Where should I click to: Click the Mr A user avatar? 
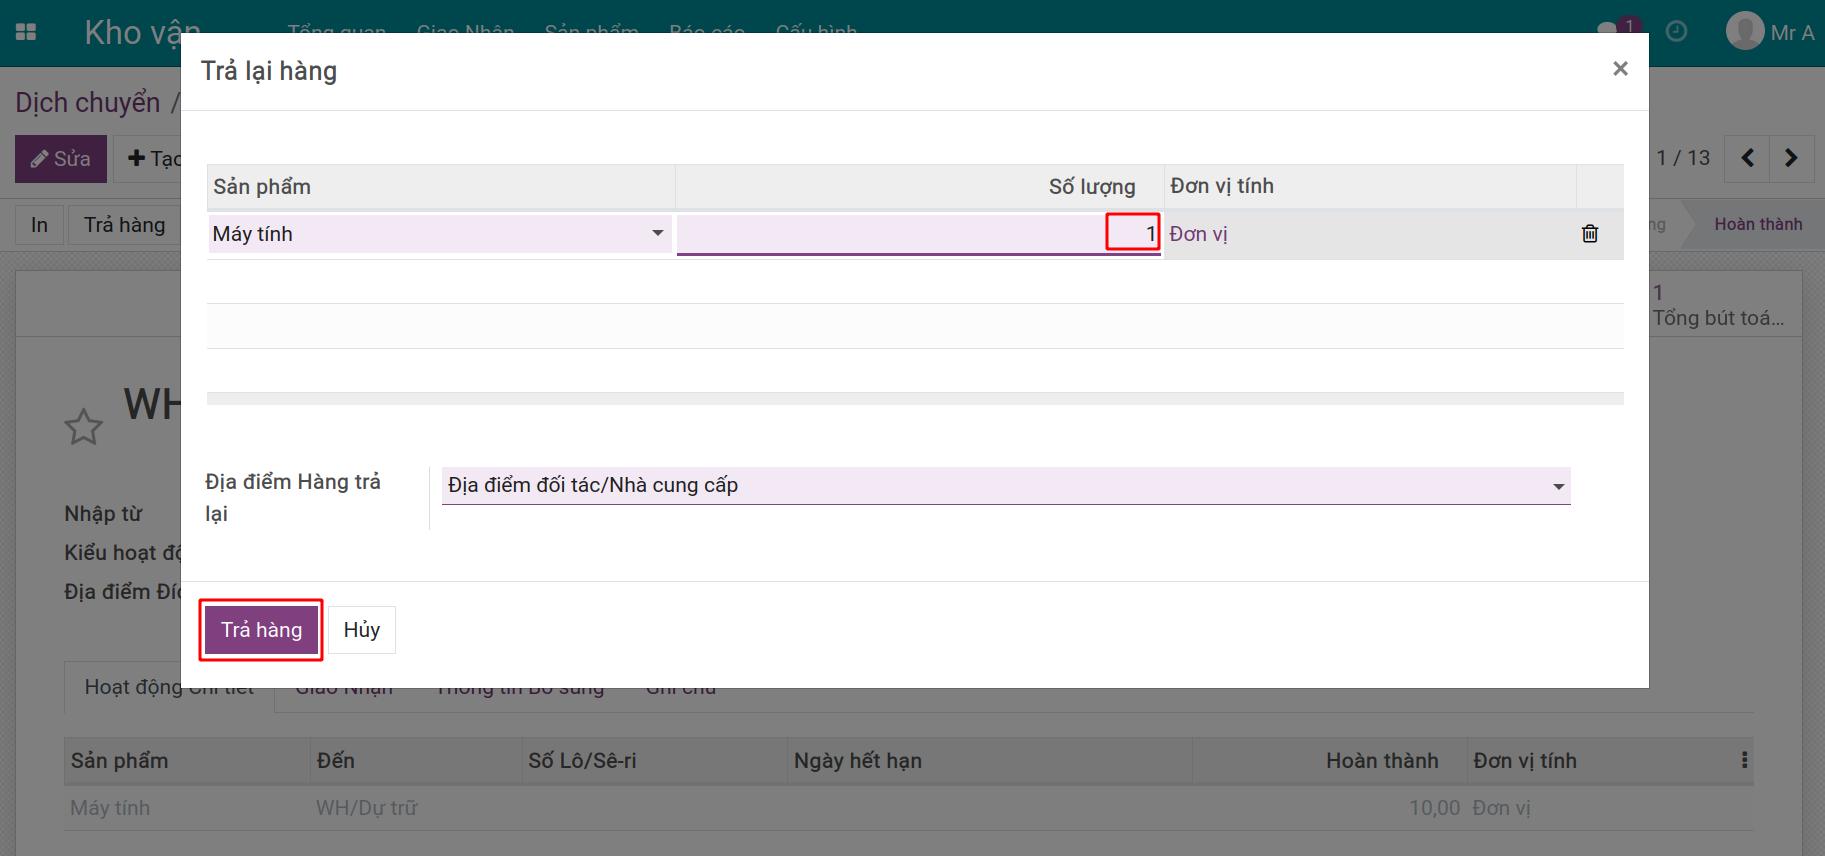pos(1745,31)
